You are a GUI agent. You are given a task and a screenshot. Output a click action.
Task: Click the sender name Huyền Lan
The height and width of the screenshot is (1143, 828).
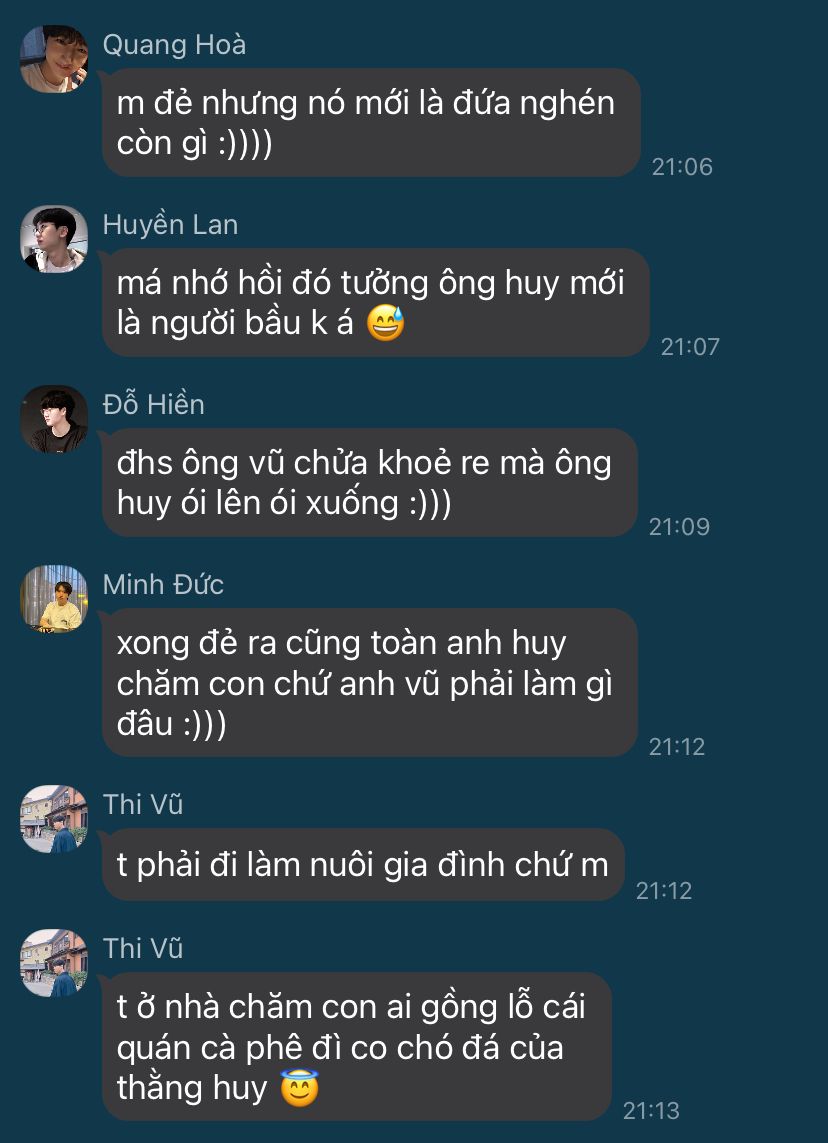171,225
